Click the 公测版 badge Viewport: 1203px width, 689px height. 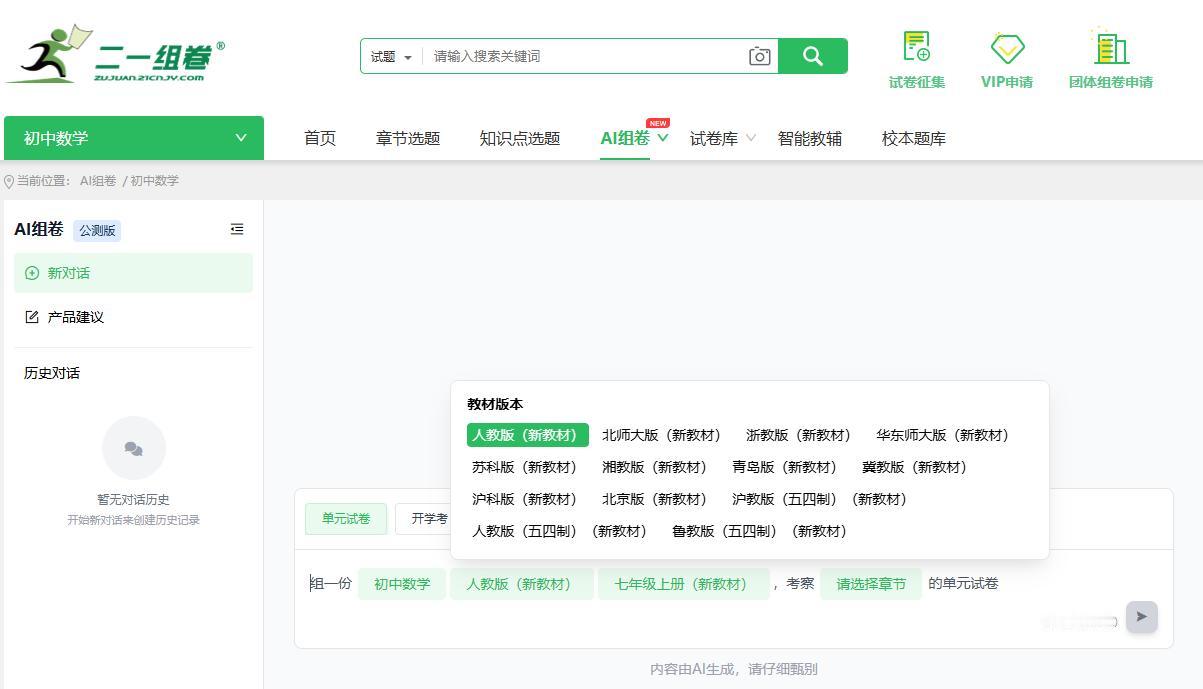point(97,230)
